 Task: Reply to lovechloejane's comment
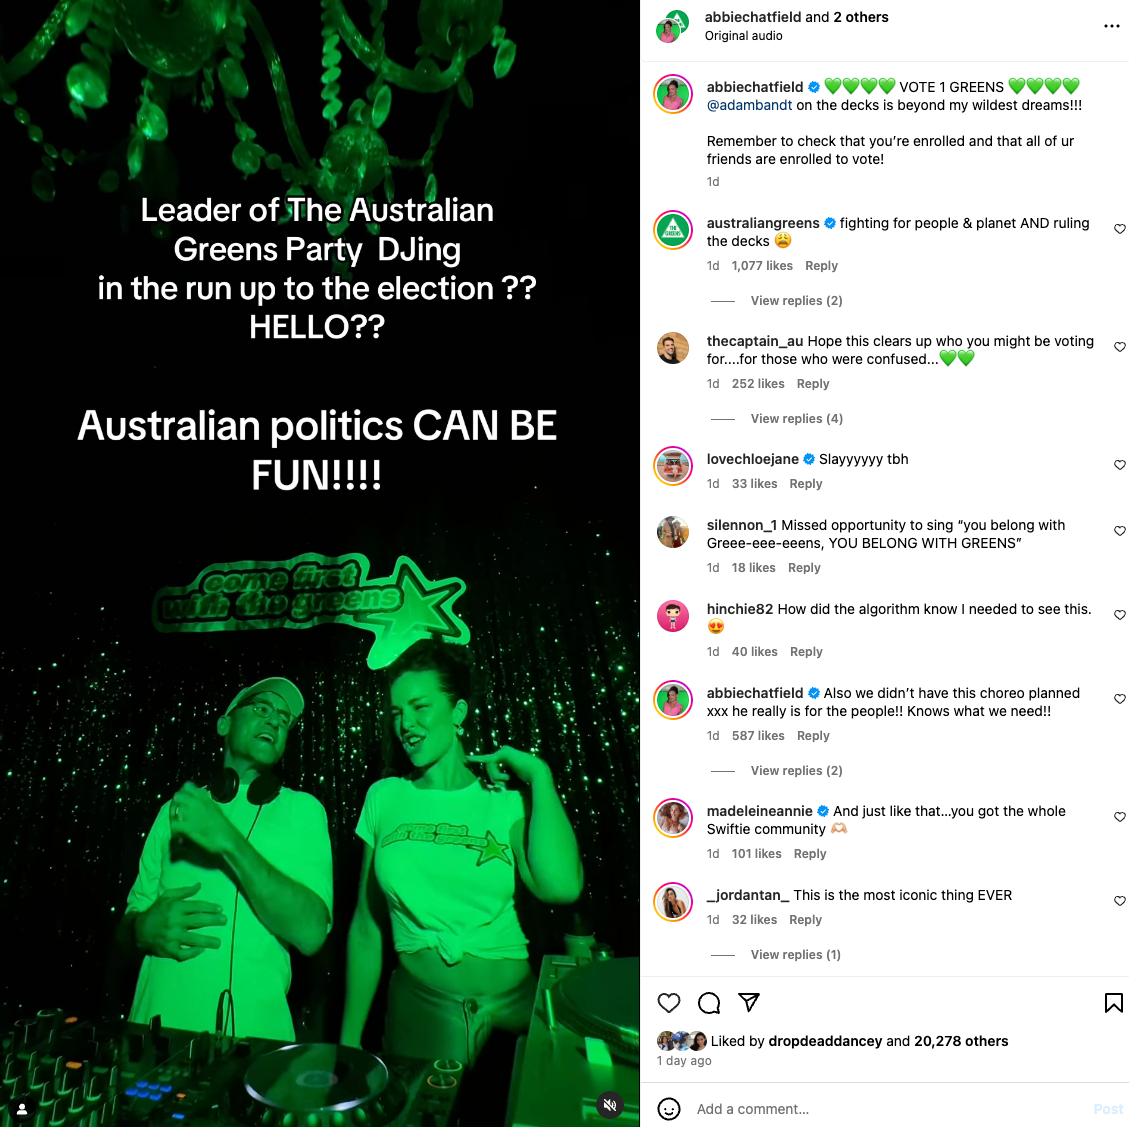[805, 484]
